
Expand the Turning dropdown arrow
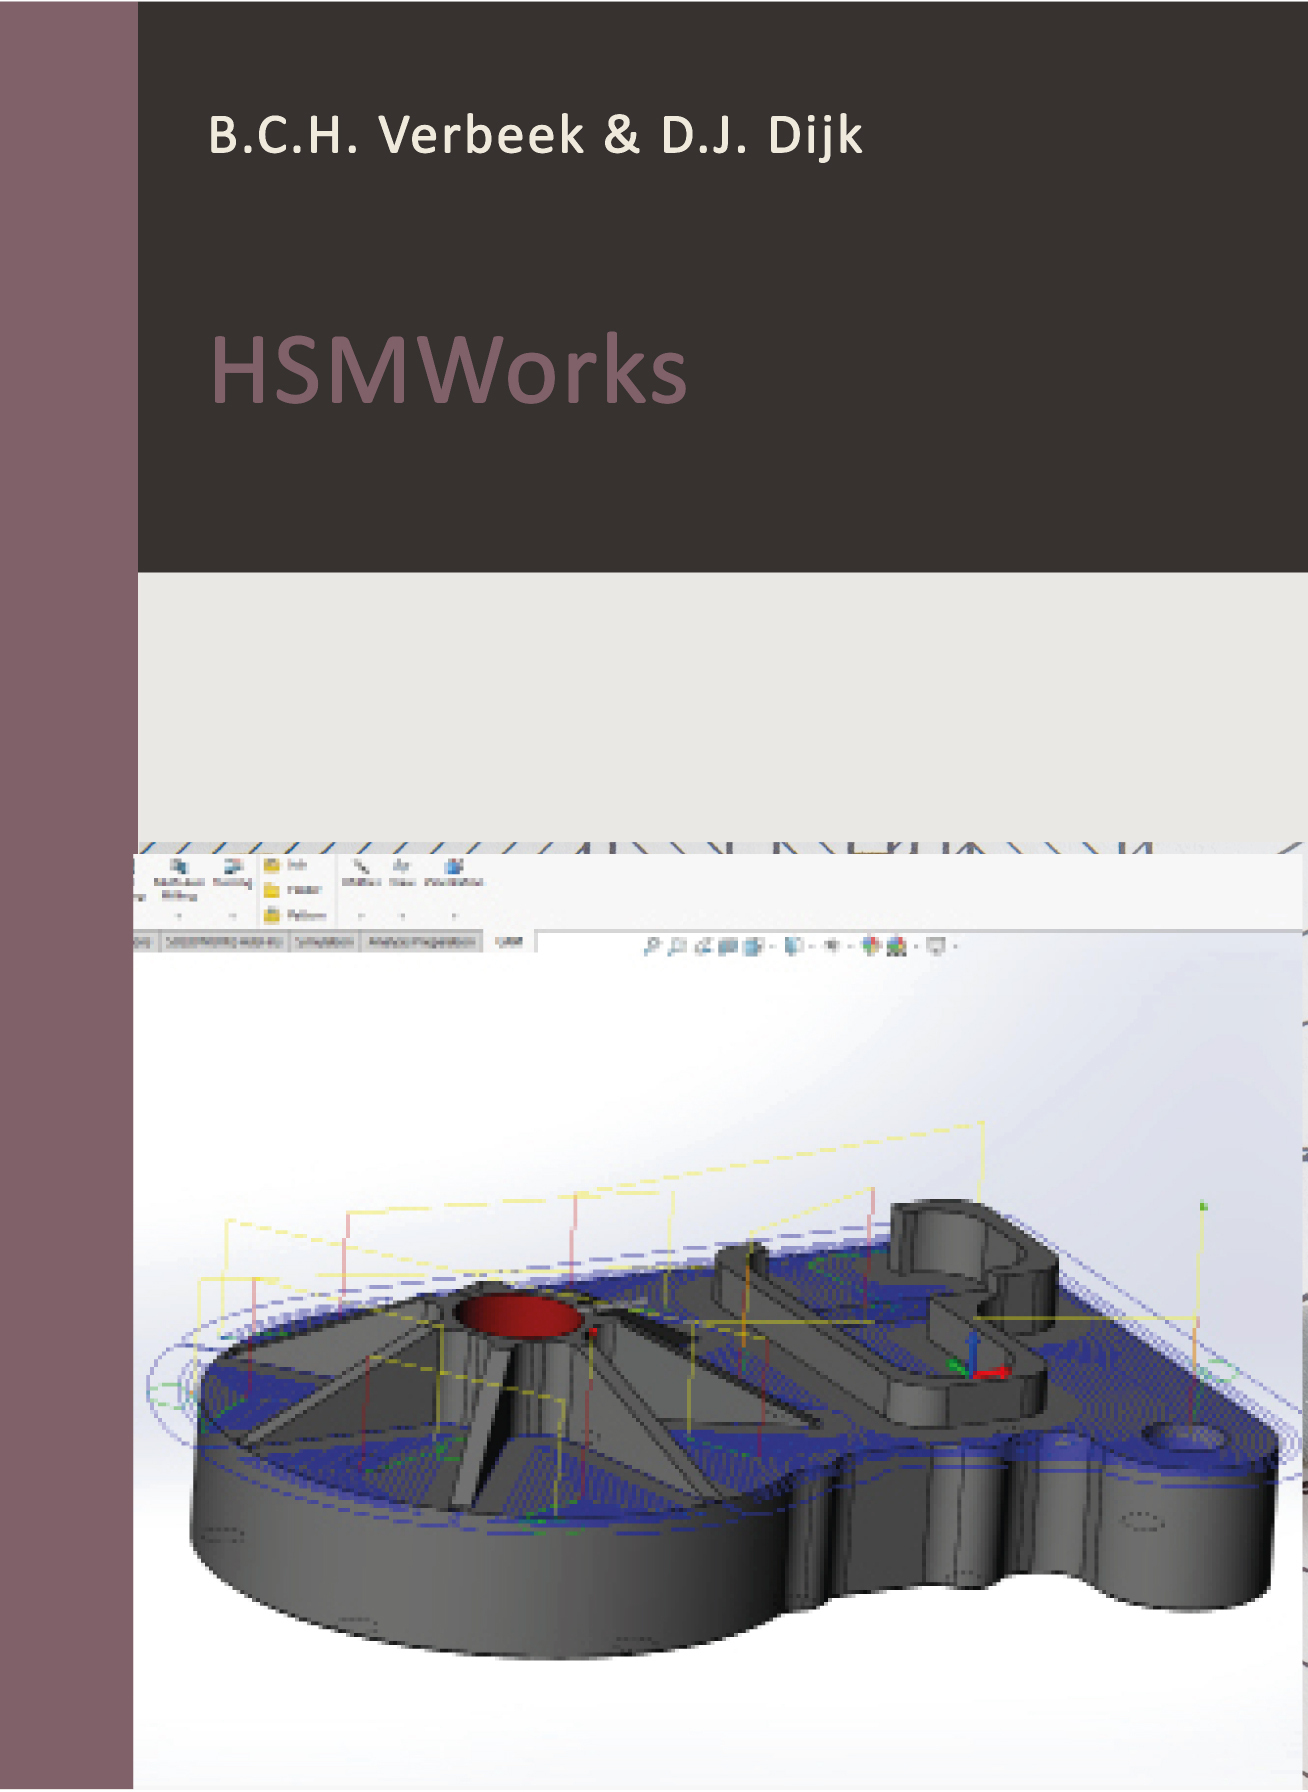[x=232, y=915]
